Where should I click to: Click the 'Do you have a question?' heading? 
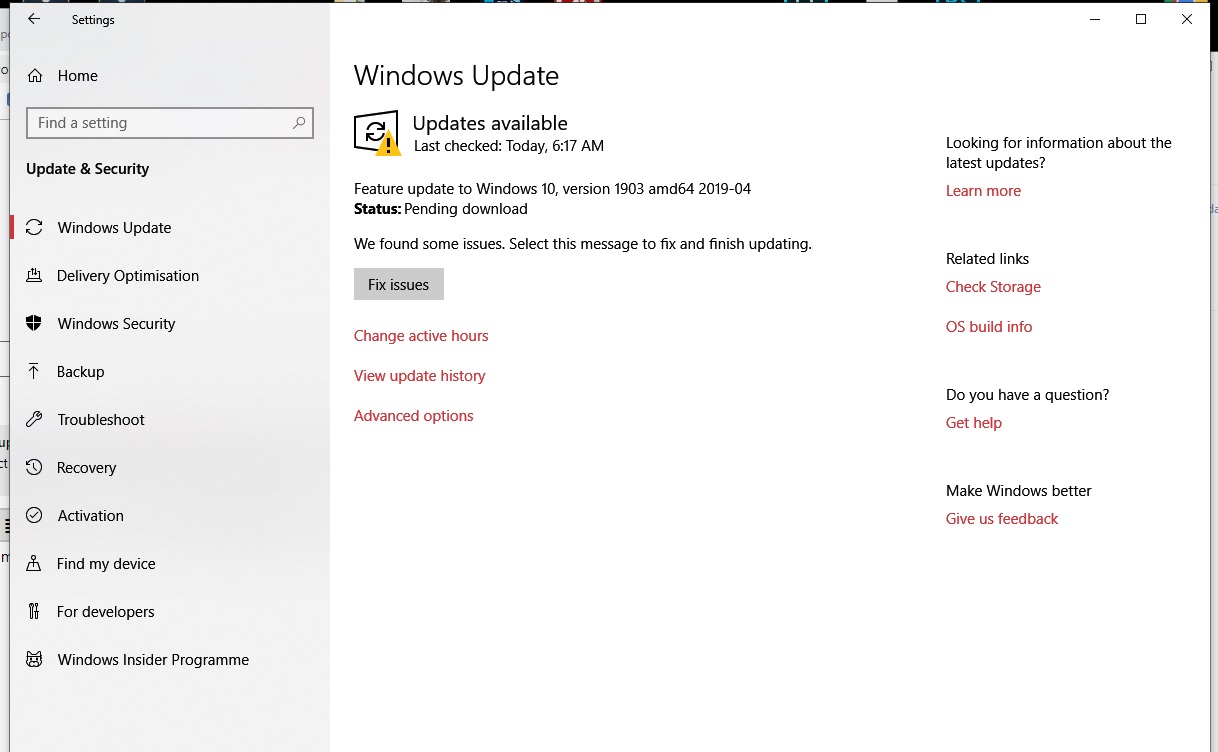[x=1027, y=395]
